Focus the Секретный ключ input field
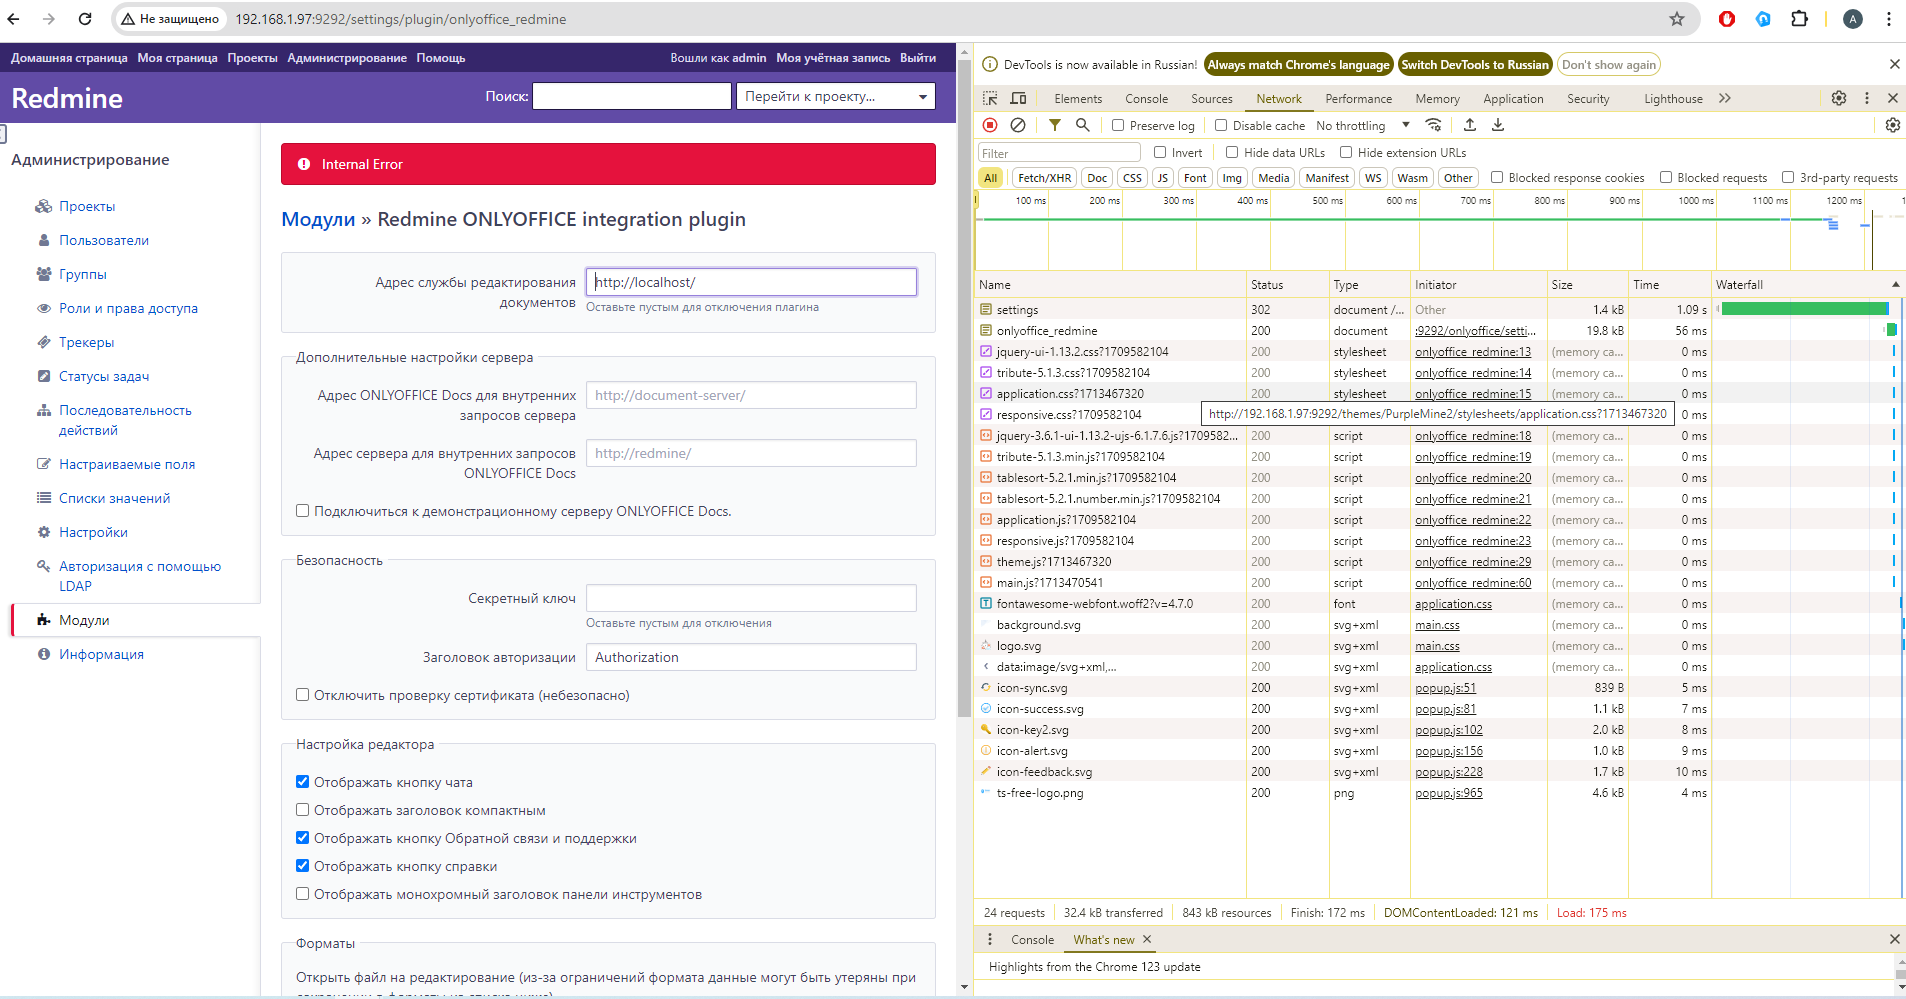The width and height of the screenshot is (1906, 999). pos(751,598)
